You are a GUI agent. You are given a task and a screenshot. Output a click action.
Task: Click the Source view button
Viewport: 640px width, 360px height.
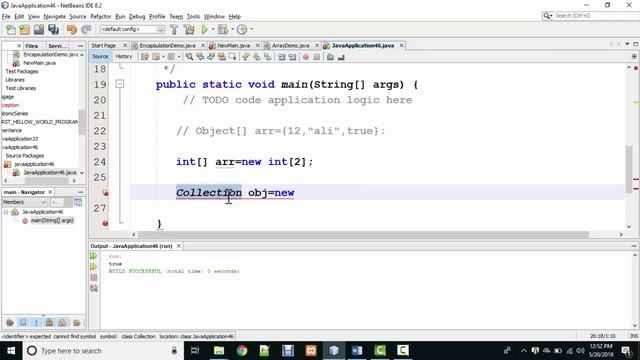click(100, 56)
